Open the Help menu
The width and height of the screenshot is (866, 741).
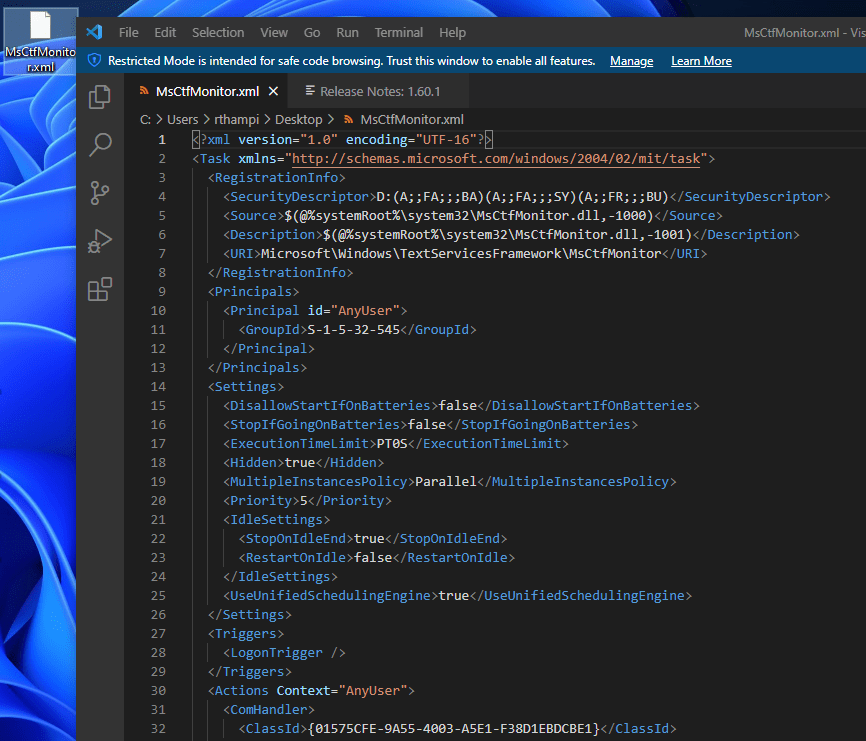452,33
